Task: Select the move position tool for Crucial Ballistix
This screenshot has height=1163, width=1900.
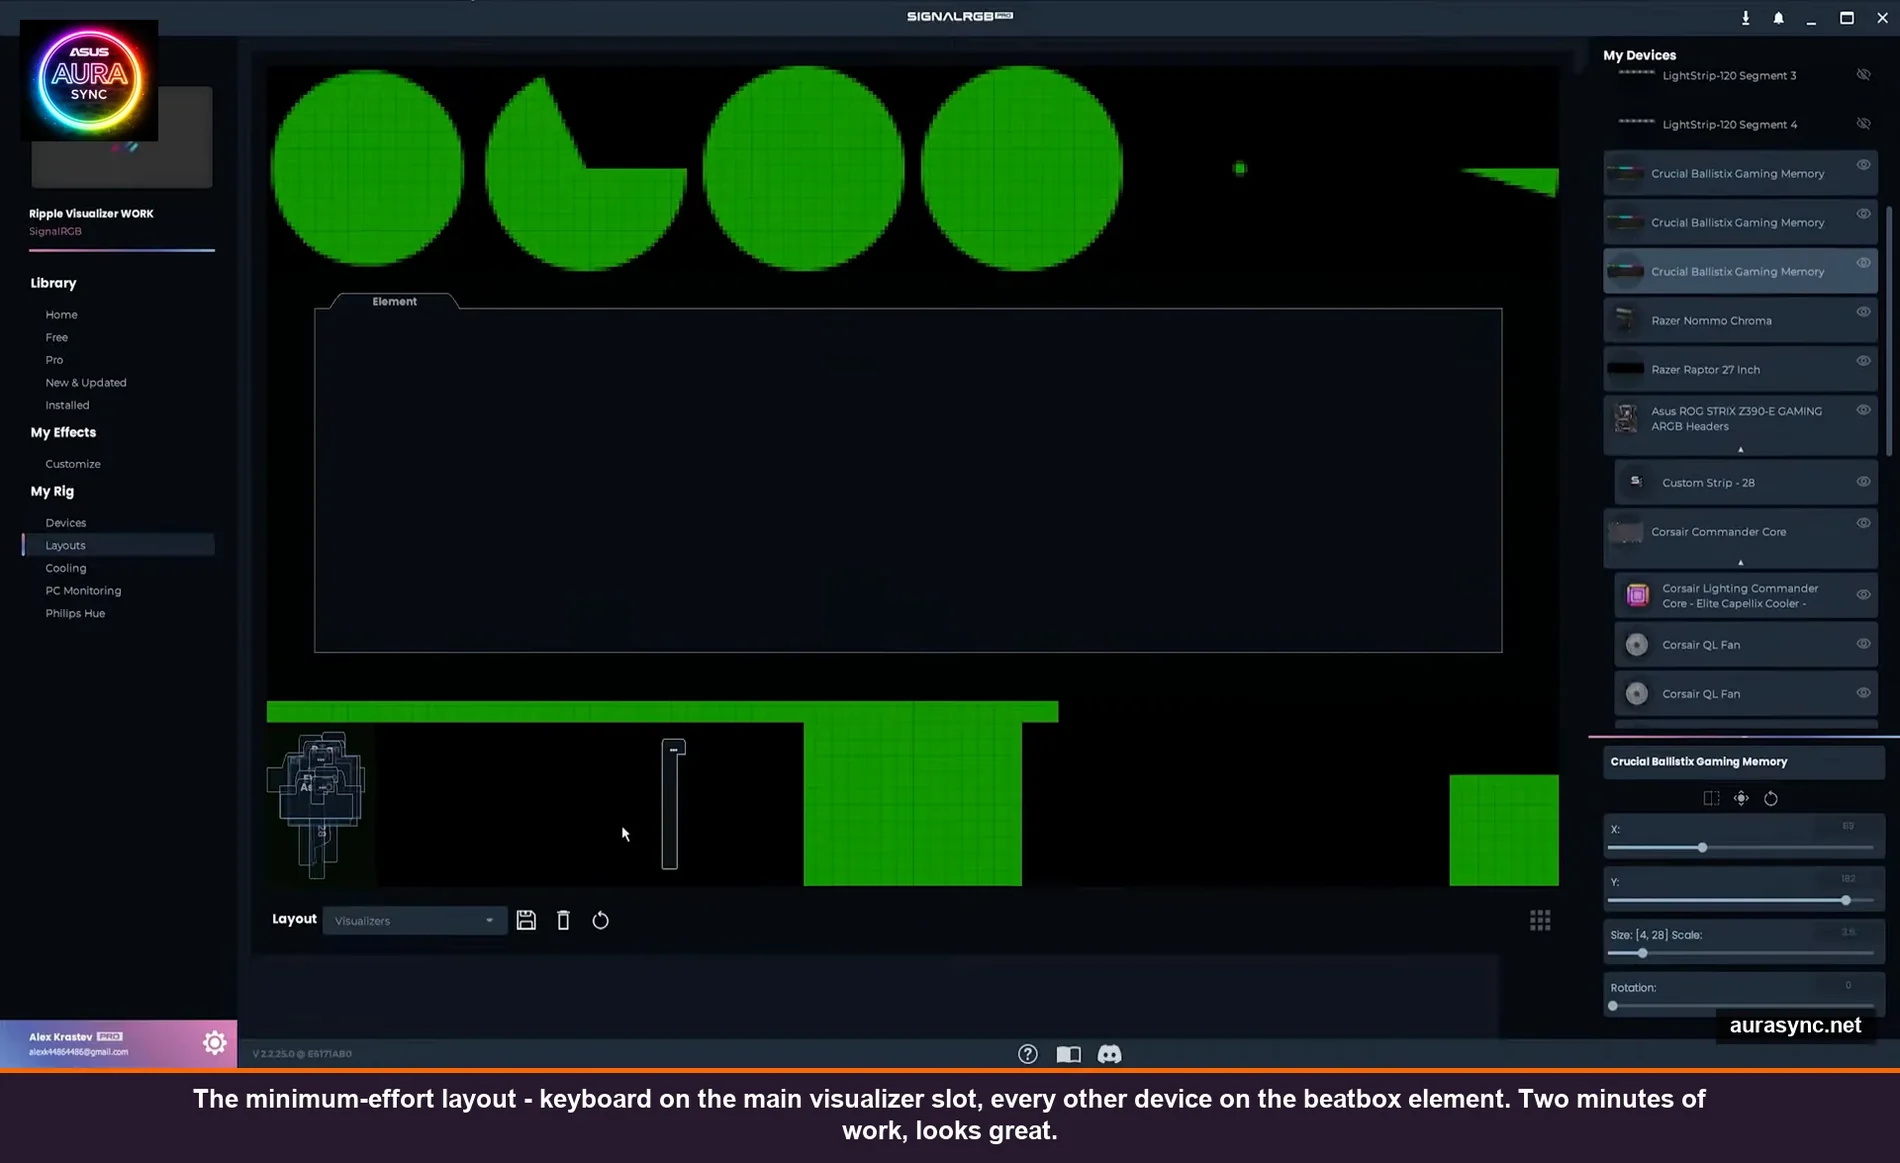Action: point(1741,797)
